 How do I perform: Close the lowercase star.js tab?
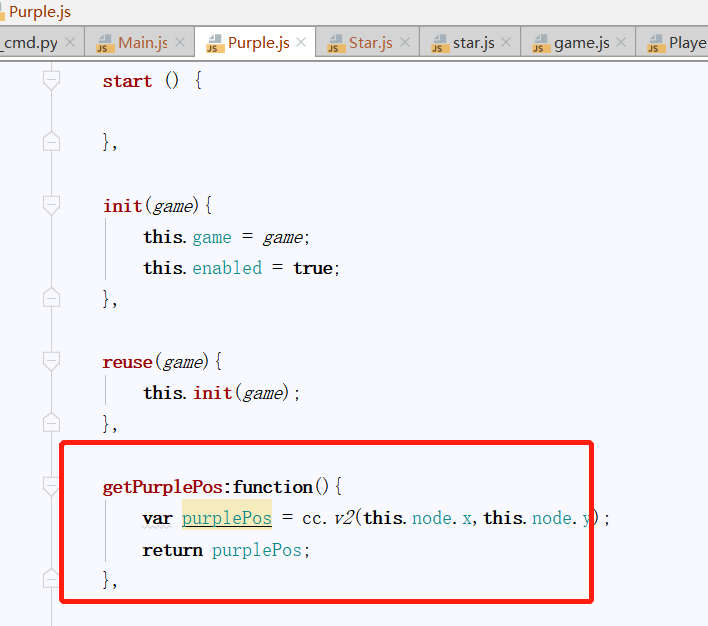(x=506, y=42)
